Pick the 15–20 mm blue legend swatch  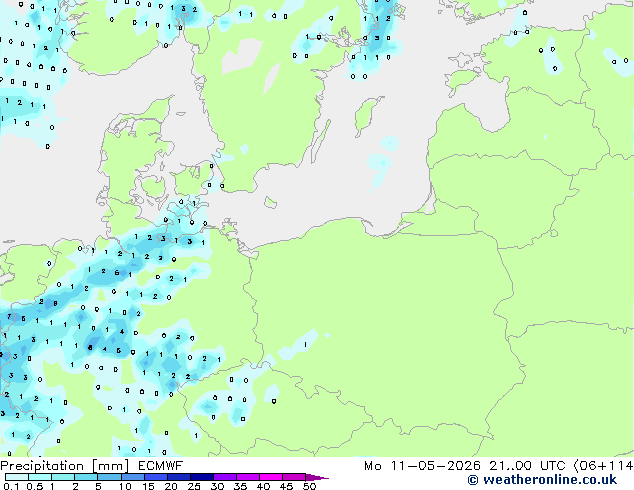[155, 477]
